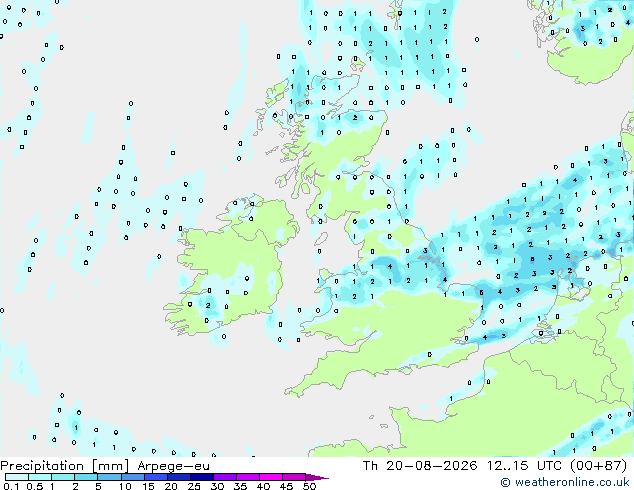Select the '40' legend scale label
The image size is (634, 490).
pyautogui.click(x=263, y=486)
